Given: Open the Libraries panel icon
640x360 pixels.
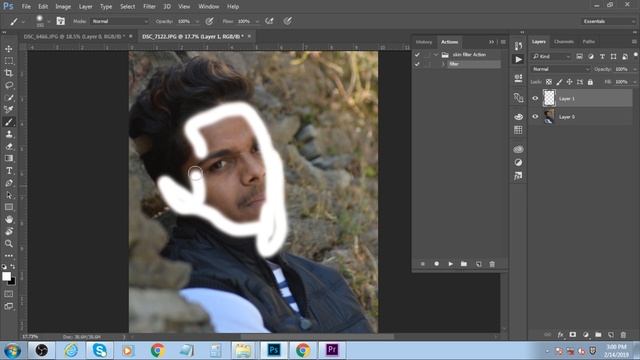Looking at the screenshot, I should click(518, 149).
